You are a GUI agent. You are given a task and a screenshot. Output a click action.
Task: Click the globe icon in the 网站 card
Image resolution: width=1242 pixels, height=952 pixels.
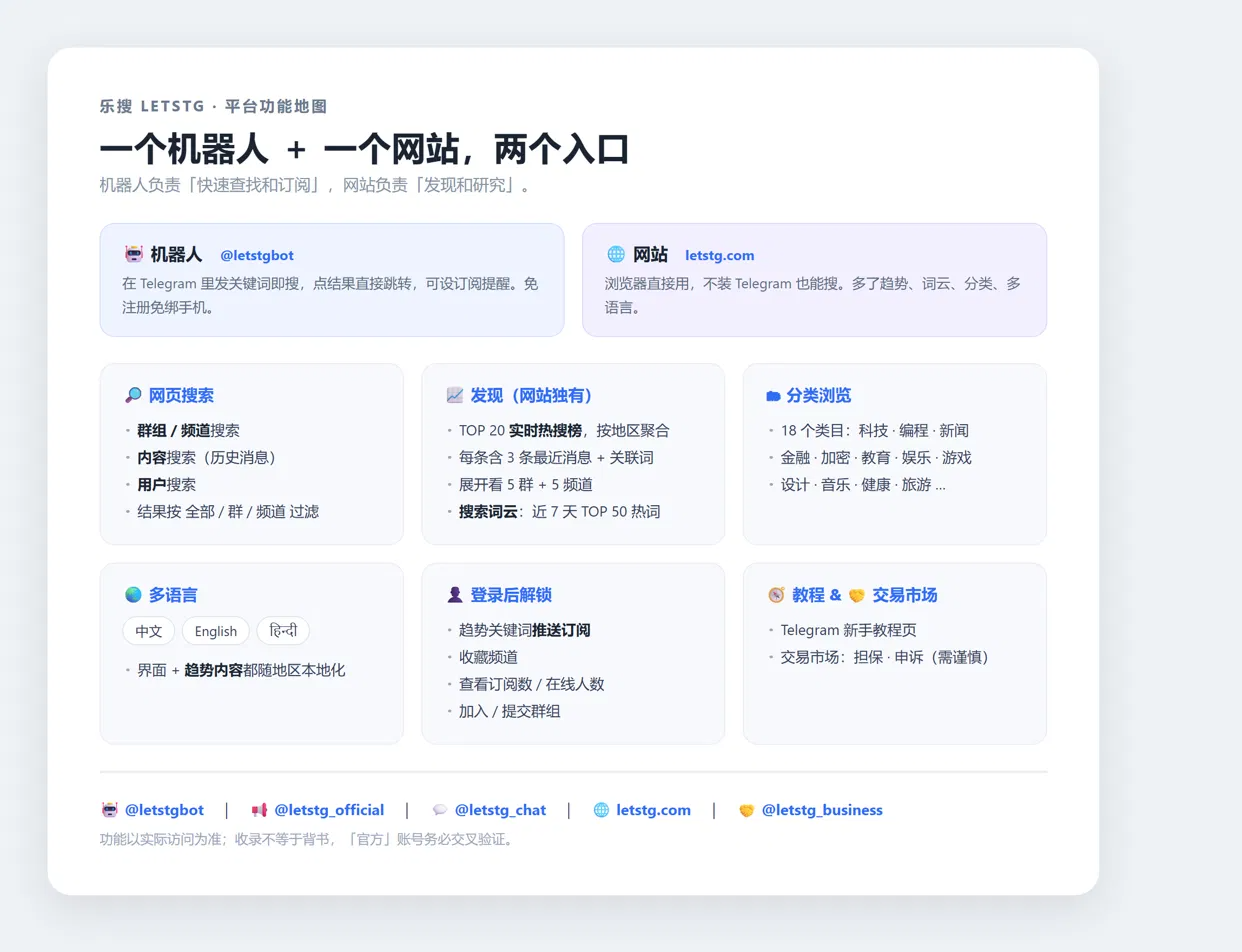point(616,254)
